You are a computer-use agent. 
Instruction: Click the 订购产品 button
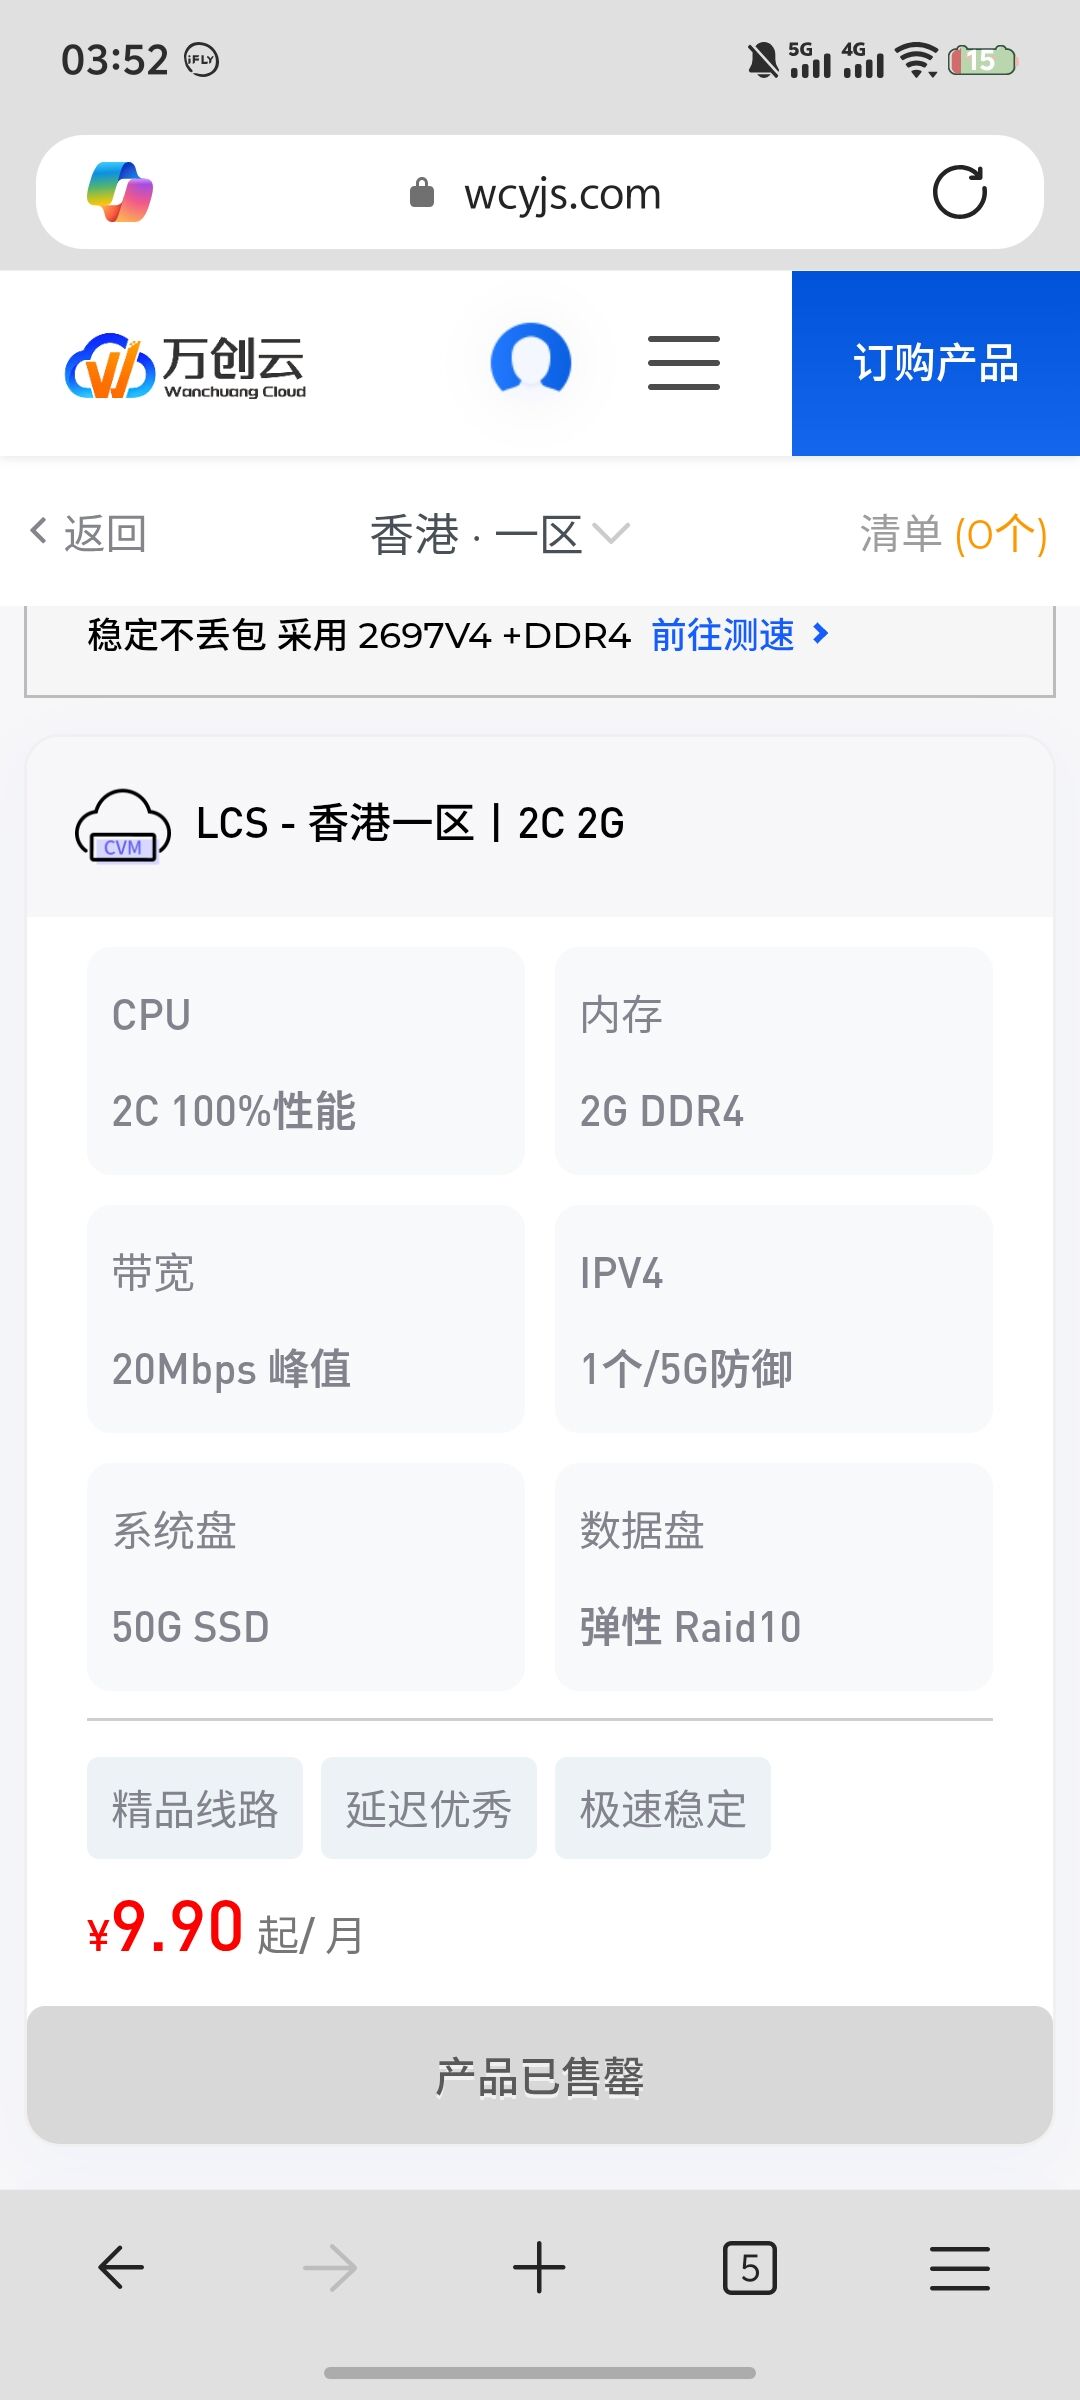click(x=935, y=363)
